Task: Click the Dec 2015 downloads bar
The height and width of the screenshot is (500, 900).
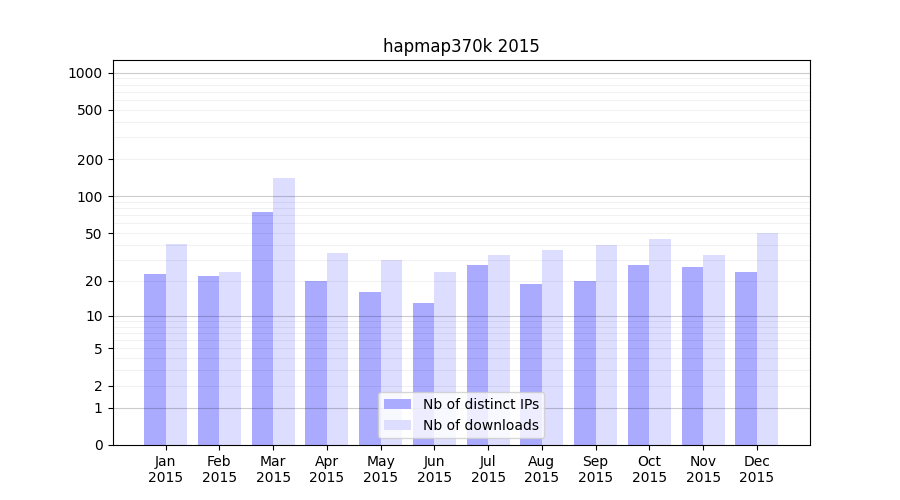Action: tap(768, 339)
